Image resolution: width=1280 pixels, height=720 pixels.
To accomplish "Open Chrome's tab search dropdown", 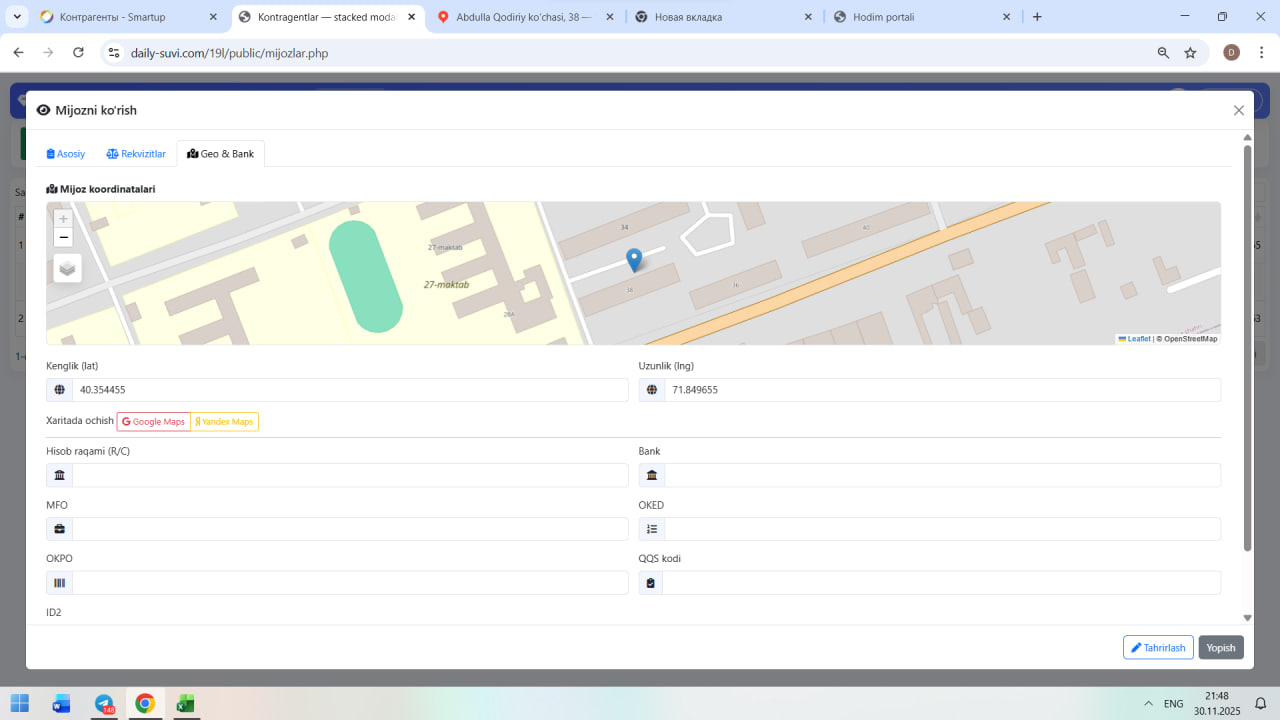I will tap(17, 17).
